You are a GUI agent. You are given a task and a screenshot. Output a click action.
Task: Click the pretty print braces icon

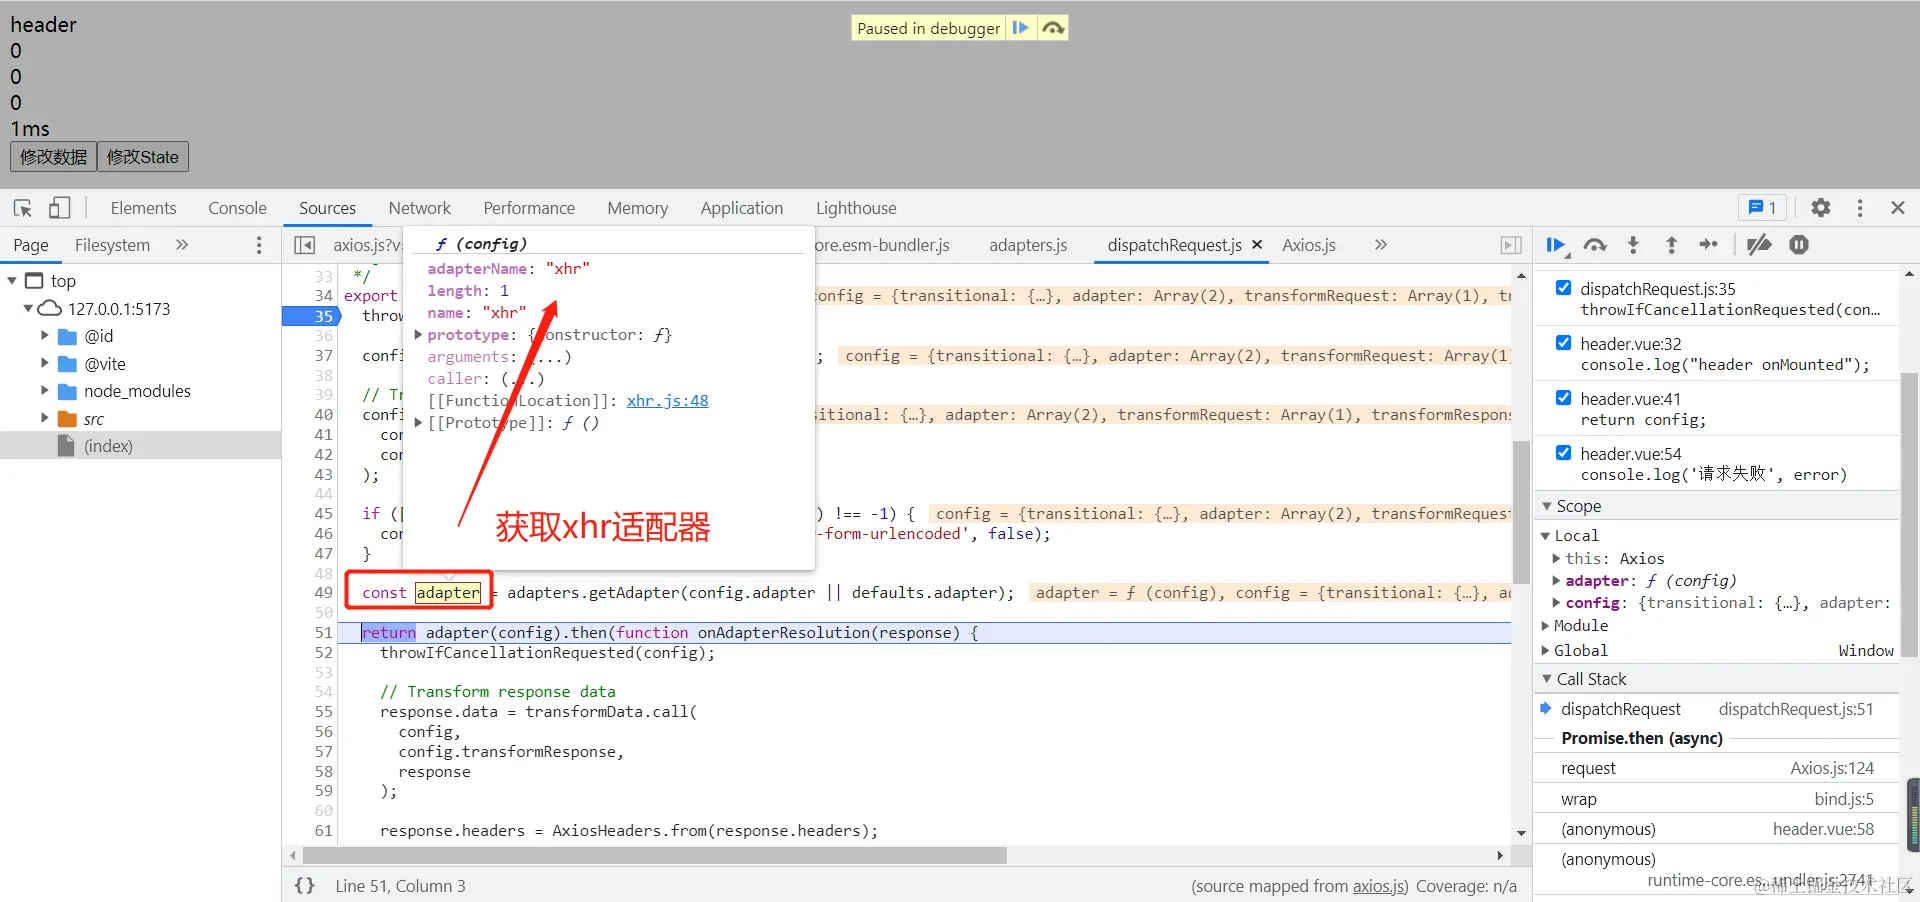pos(305,886)
